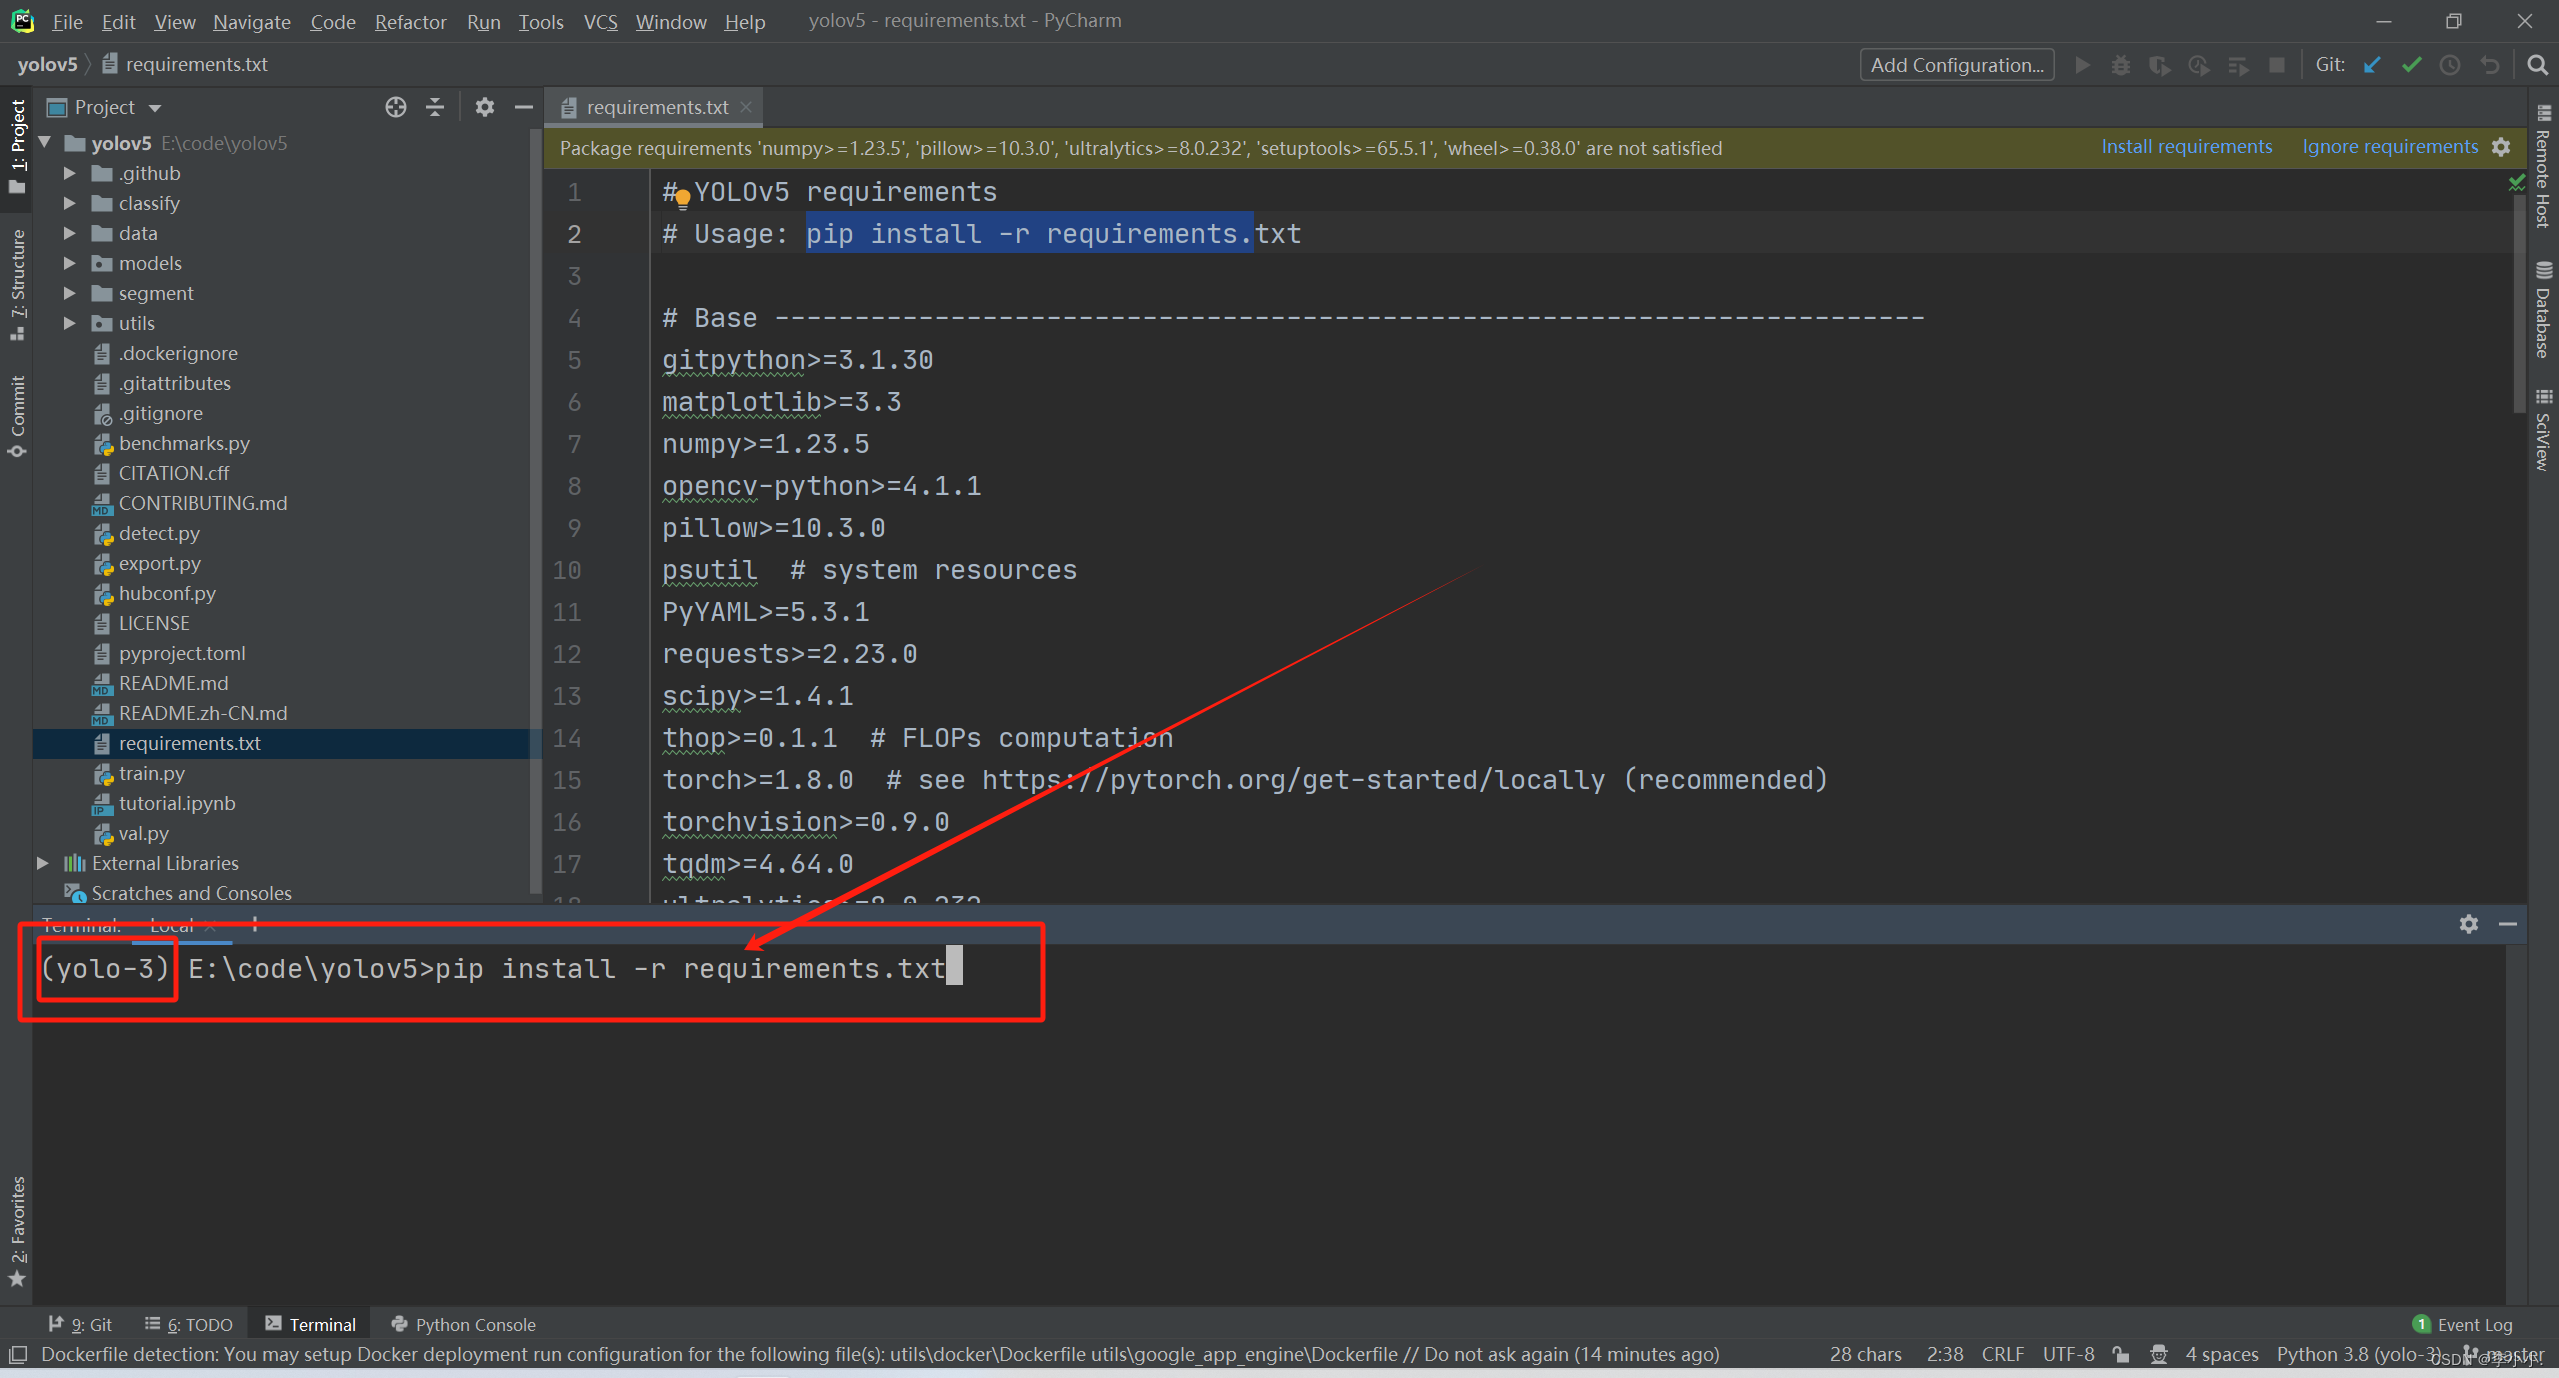
Task: Hide the Terminal panel minimize icon
Action: click(2508, 924)
